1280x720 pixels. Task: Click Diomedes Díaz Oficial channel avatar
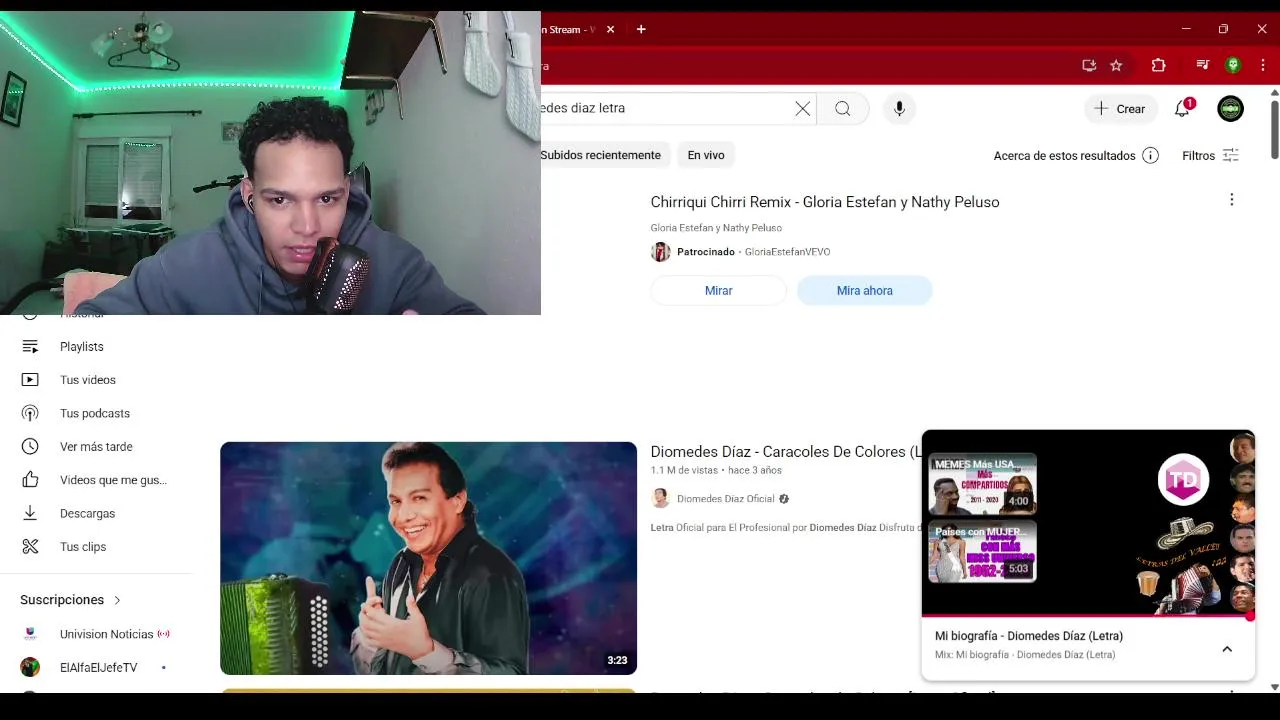click(x=661, y=499)
